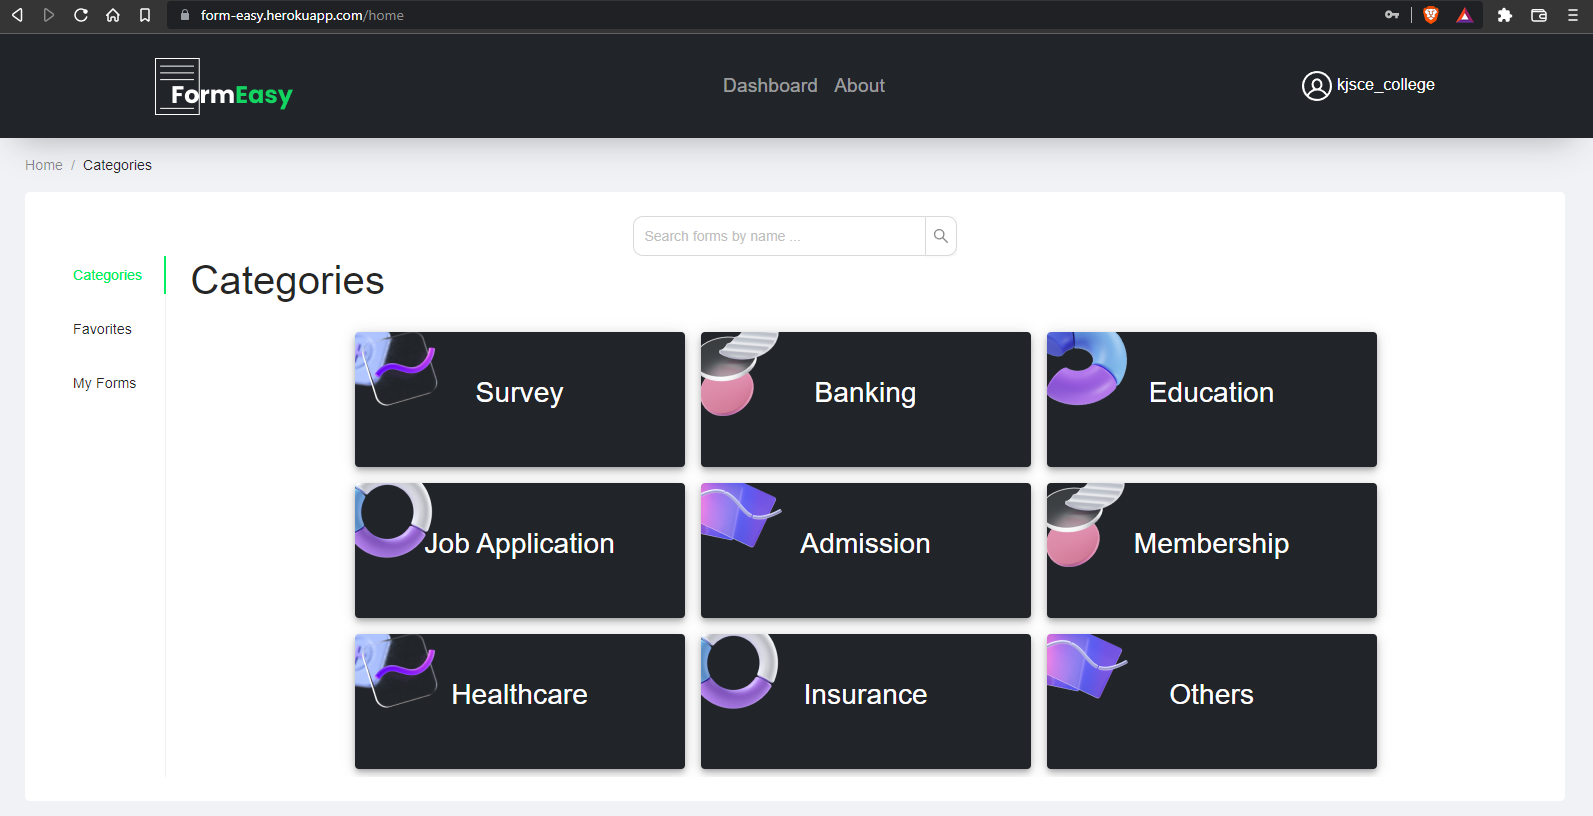
Task: Reload the page with the refresh icon
Action: click(x=81, y=15)
